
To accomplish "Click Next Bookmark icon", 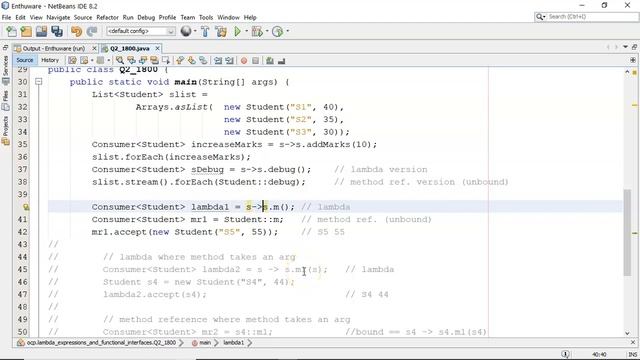I will (191, 60).
